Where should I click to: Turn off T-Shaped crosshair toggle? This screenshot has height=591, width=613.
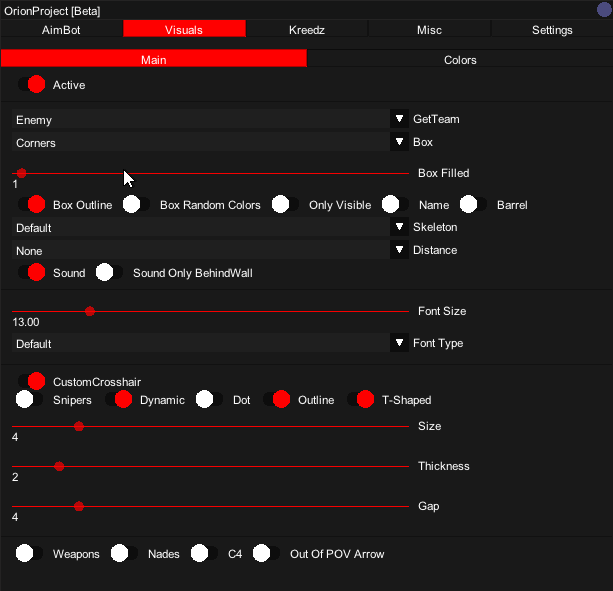pyautogui.click(x=360, y=400)
